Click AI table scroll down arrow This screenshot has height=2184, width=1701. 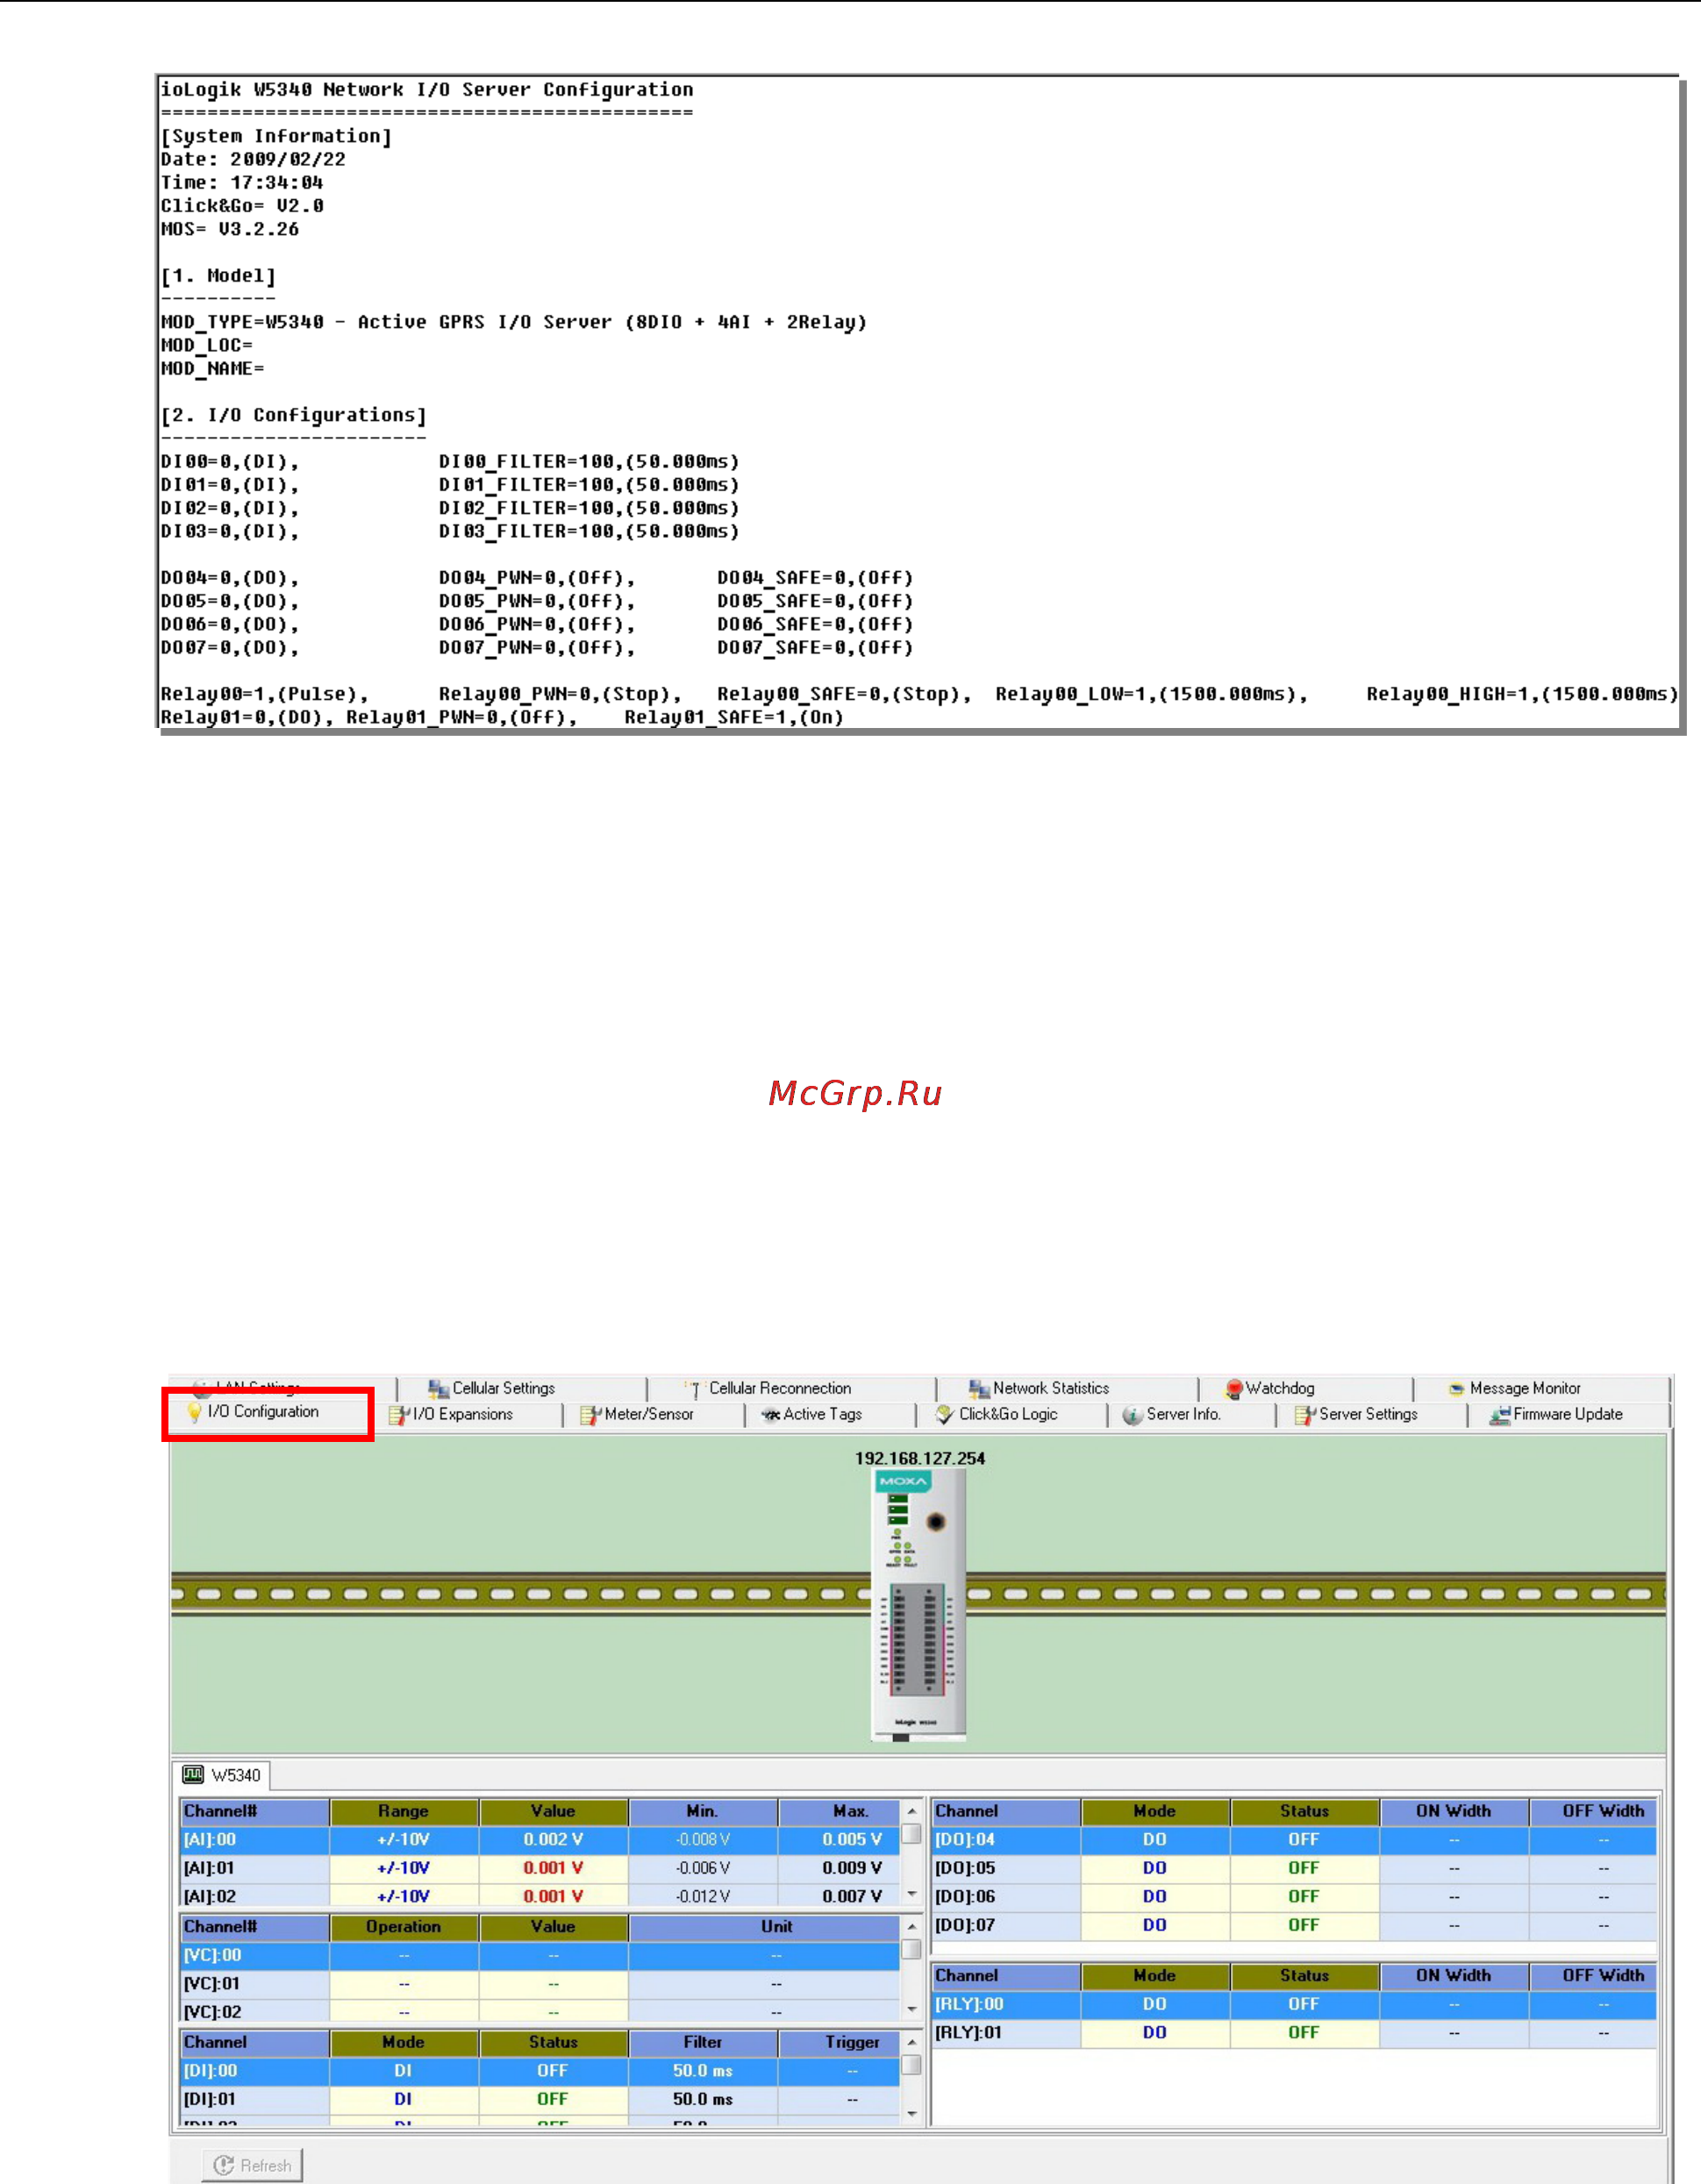coord(911,1894)
